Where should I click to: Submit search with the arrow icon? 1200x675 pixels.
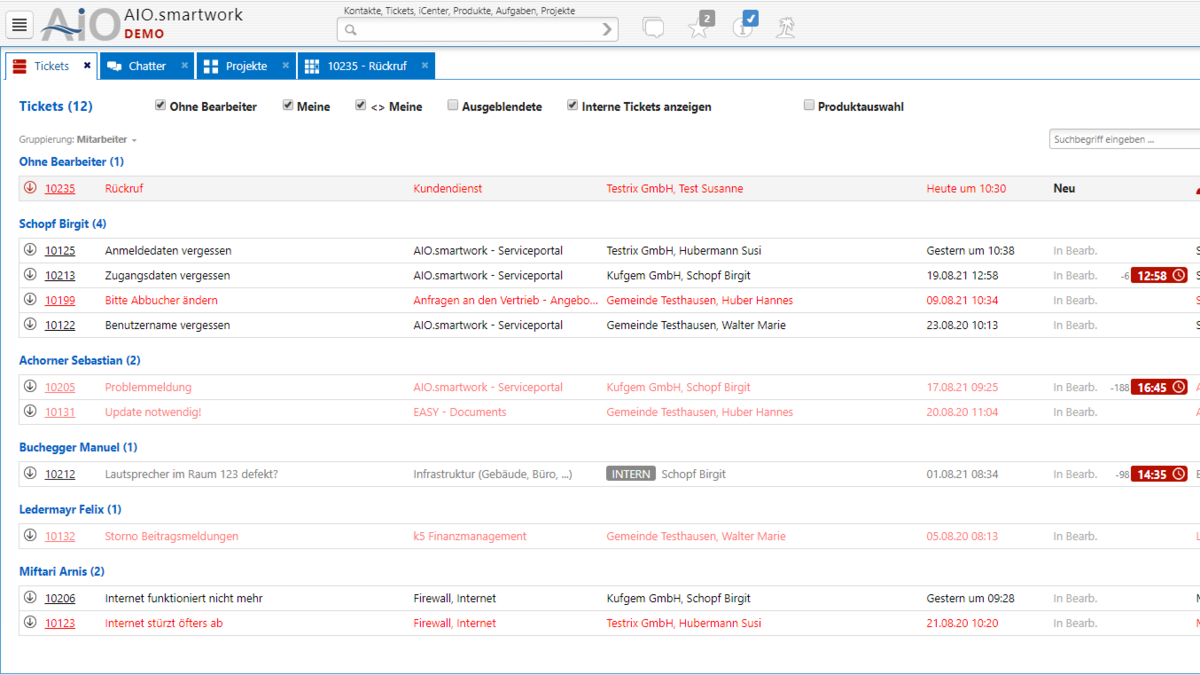tap(607, 30)
